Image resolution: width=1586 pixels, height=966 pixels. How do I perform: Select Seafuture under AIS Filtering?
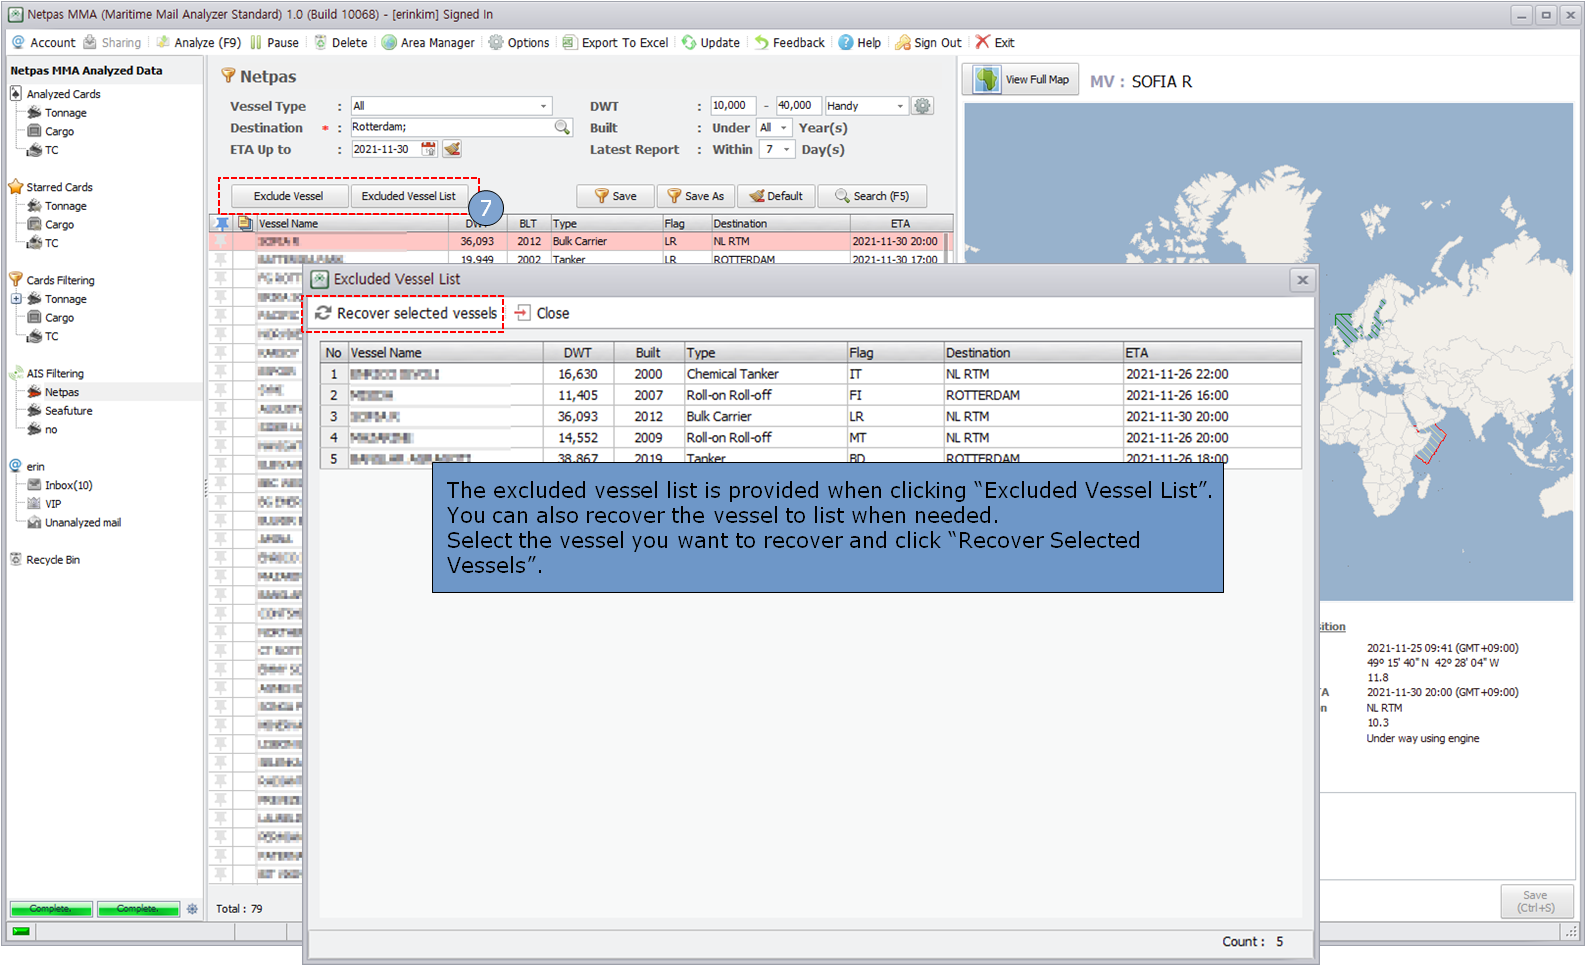[x=68, y=411]
